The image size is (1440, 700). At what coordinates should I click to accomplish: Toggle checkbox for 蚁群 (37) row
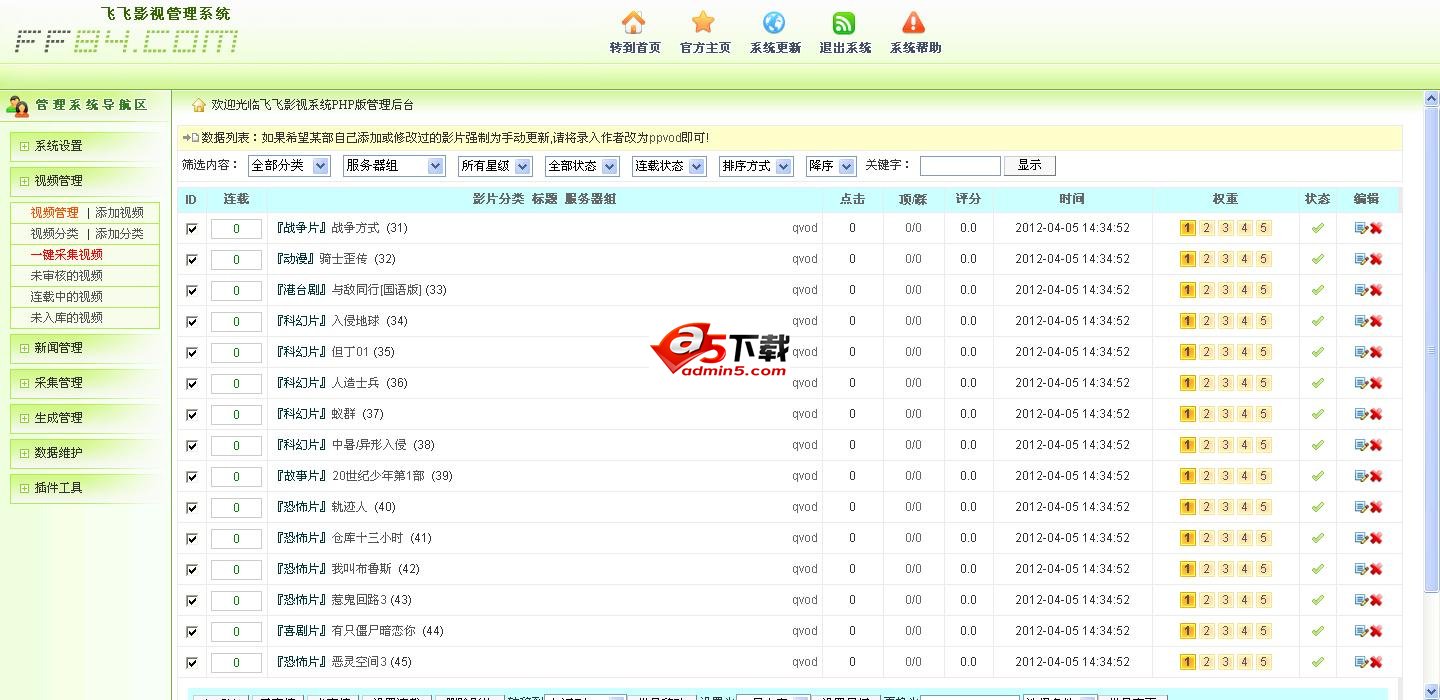click(x=192, y=415)
